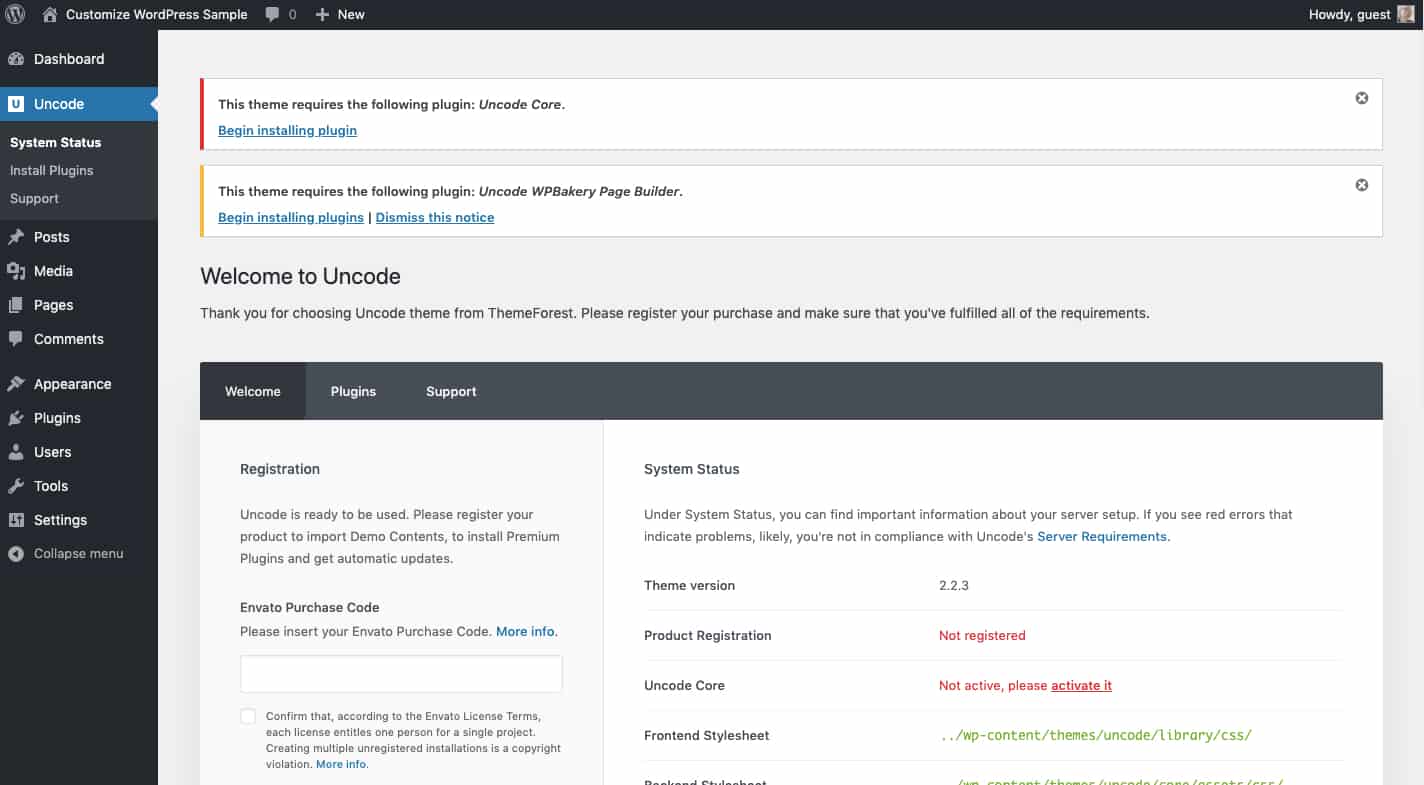Dismiss the Uncode Core plugin notice
This screenshot has width=1424, height=785.
coord(1361,98)
